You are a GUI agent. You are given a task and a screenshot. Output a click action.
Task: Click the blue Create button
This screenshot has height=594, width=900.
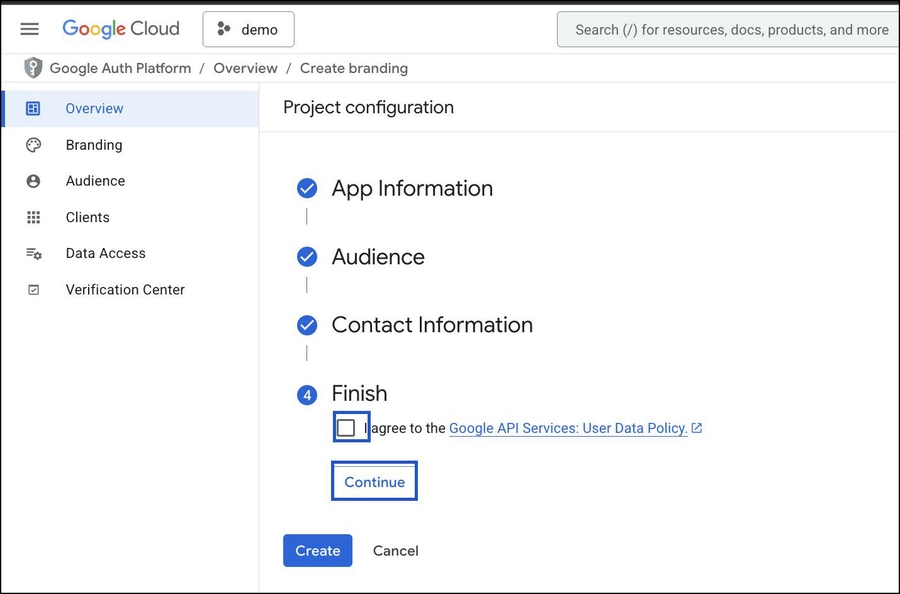(317, 551)
